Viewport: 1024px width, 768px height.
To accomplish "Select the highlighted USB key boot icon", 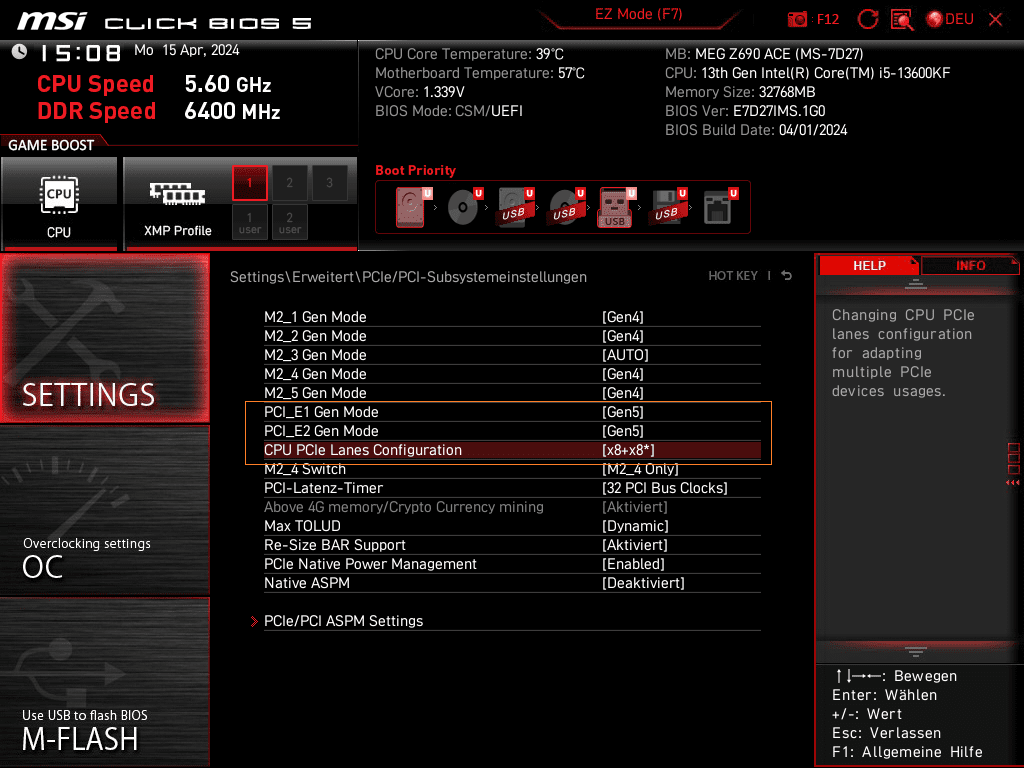I will (x=616, y=207).
